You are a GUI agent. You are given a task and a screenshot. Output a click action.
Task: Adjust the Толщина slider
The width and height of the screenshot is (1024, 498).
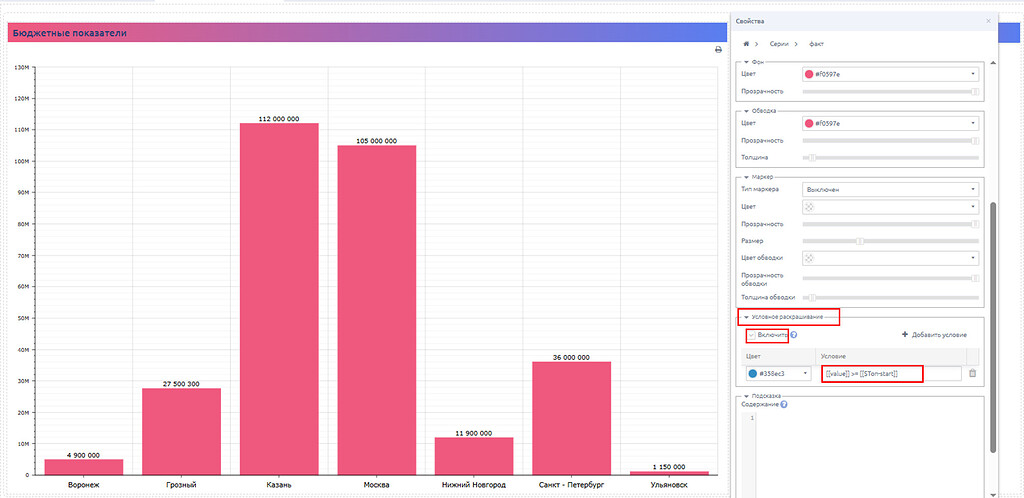click(x=890, y=157)
